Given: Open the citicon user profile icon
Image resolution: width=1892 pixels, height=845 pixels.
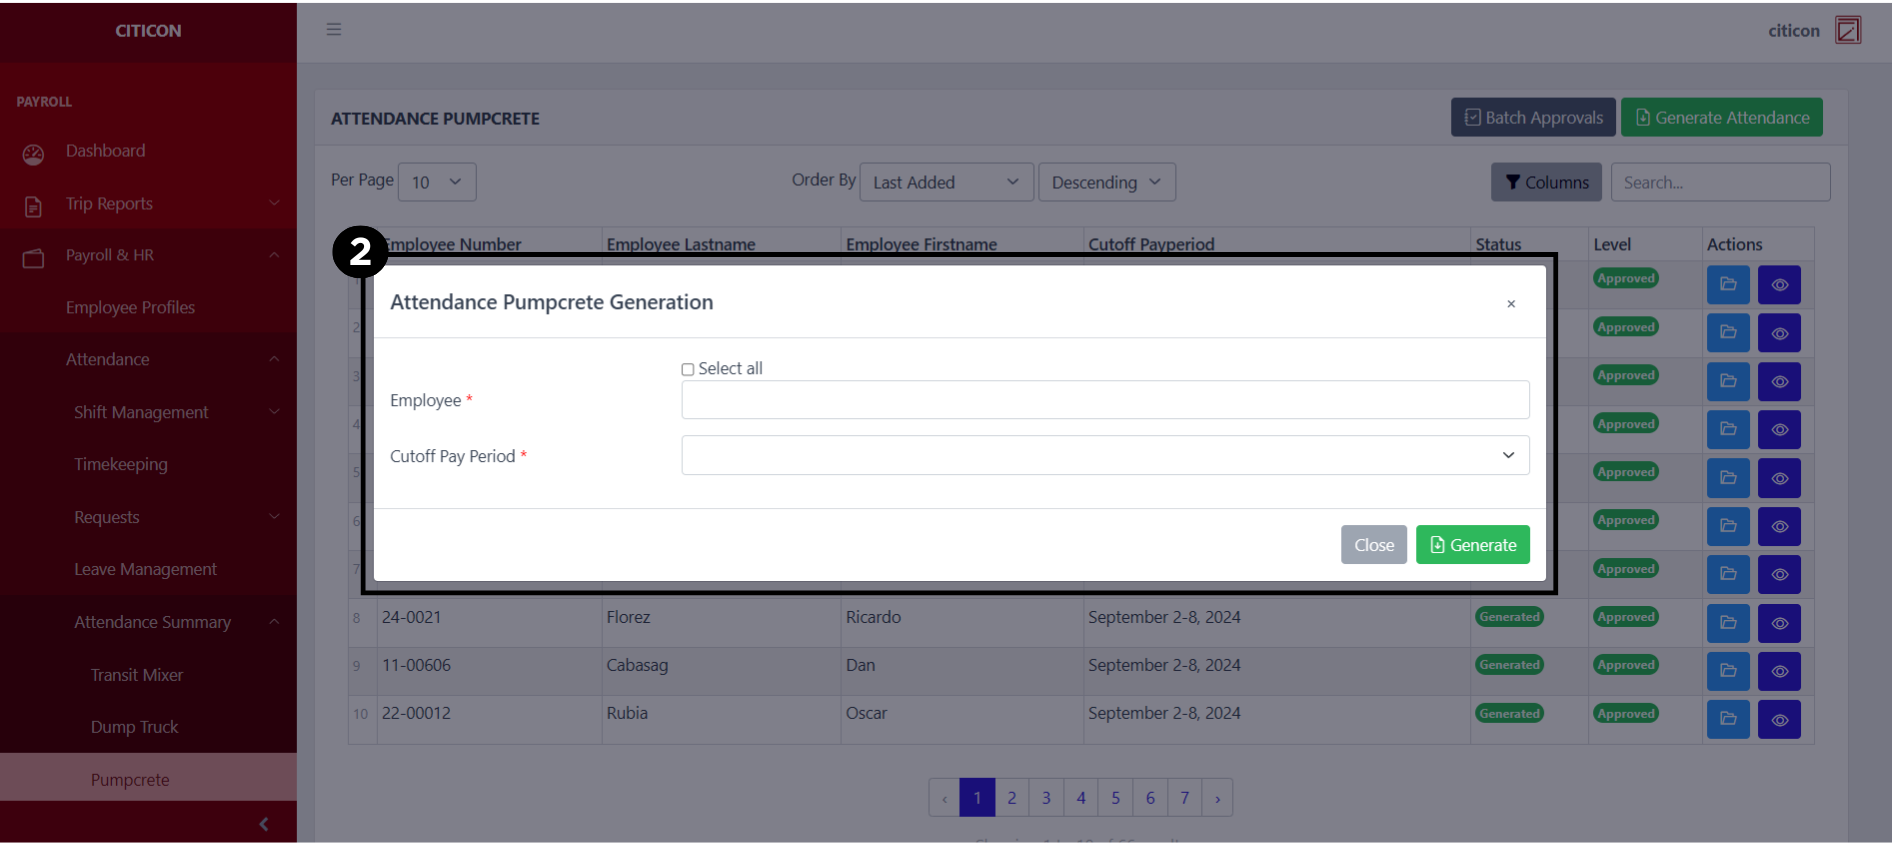Looking at the screenshot, I should pos(1847,30).
